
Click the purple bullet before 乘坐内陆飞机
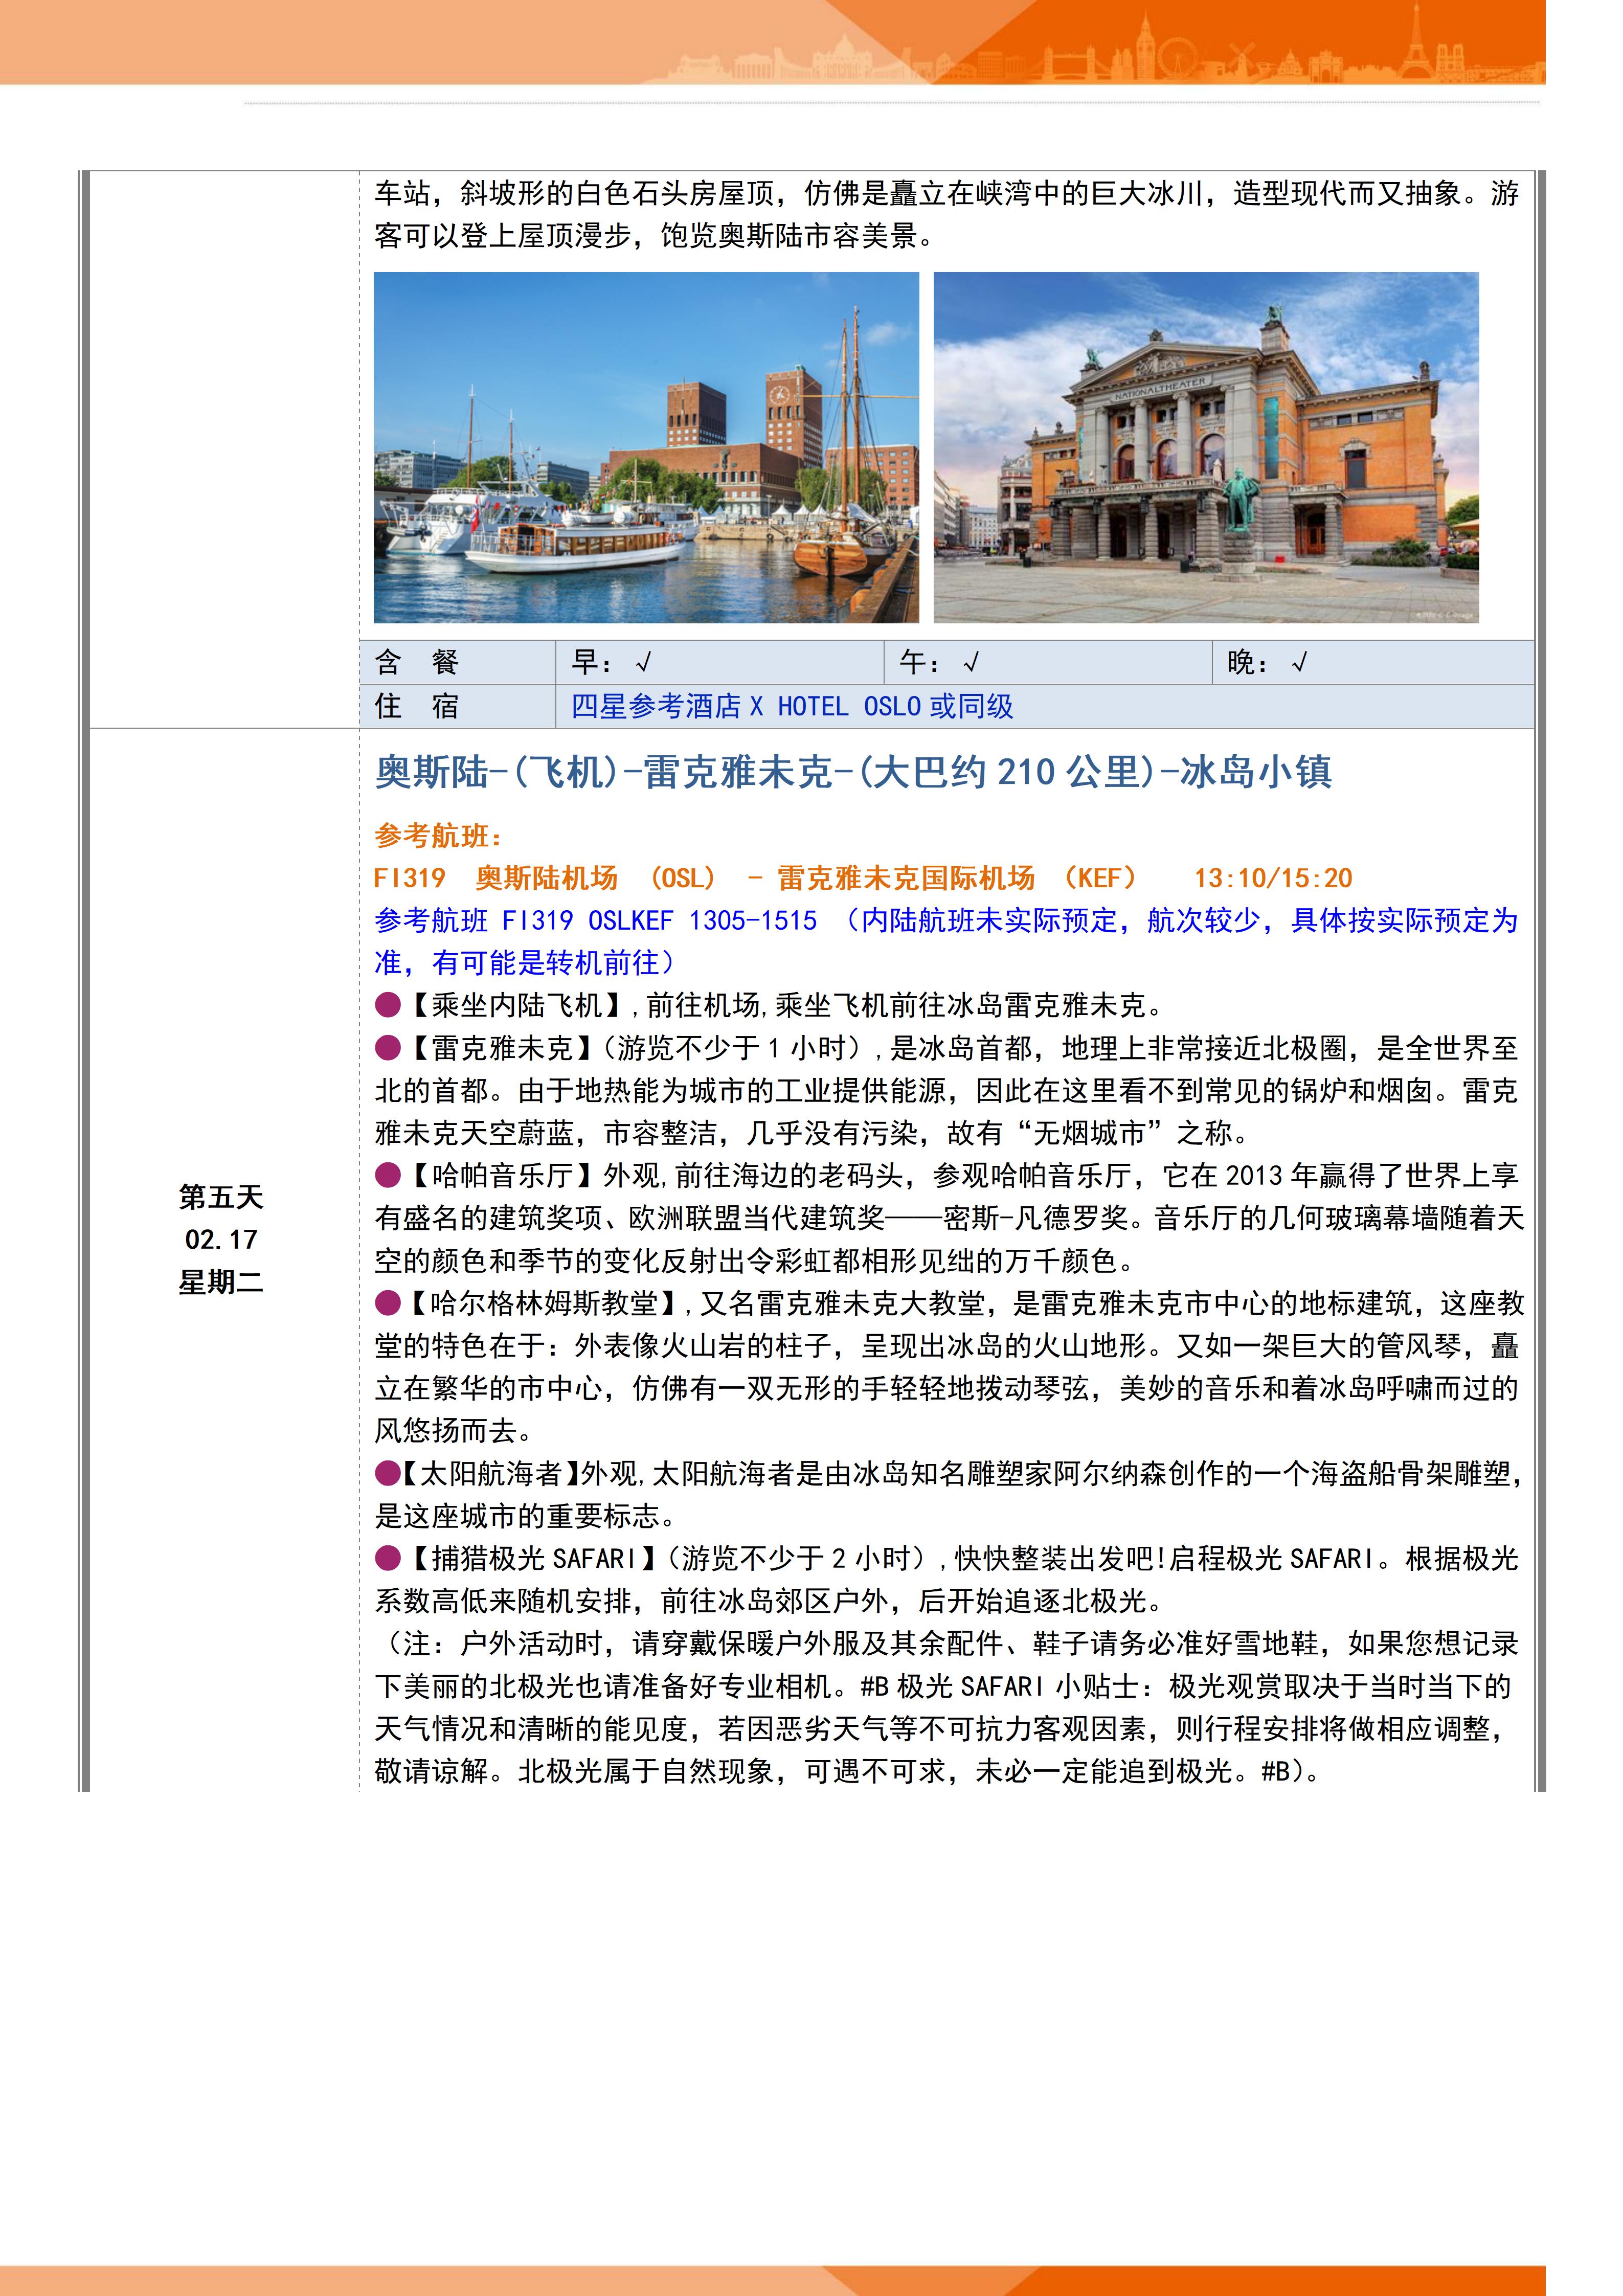[x=388, y=1006]
